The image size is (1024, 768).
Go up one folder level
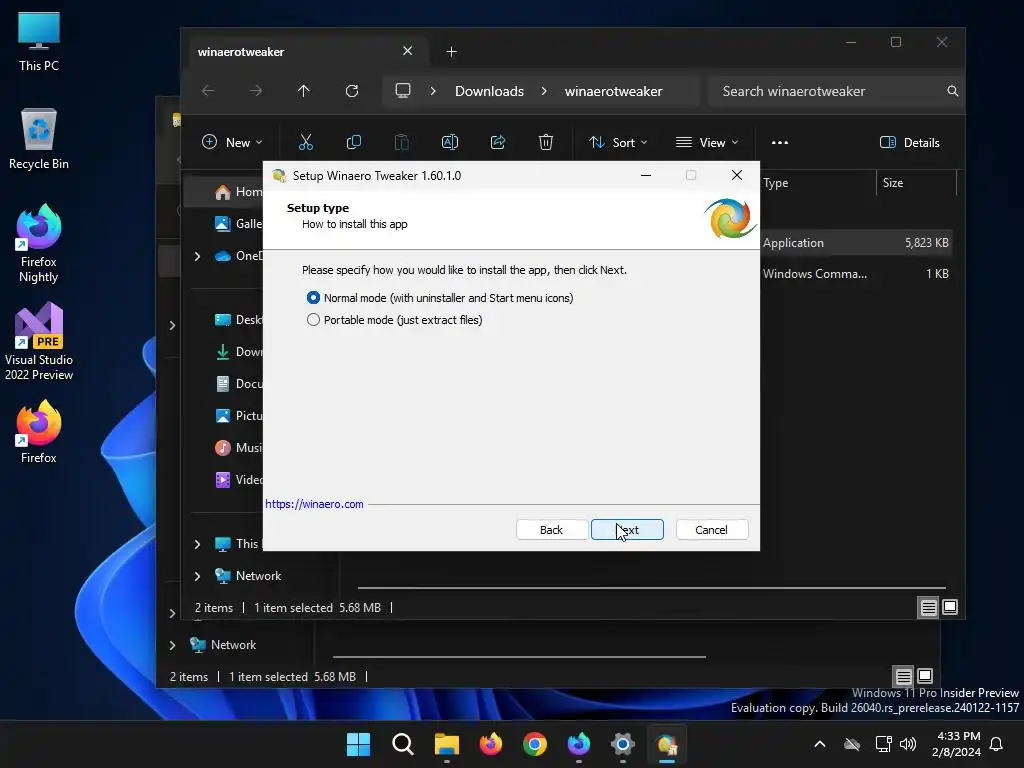pos(304,91)
